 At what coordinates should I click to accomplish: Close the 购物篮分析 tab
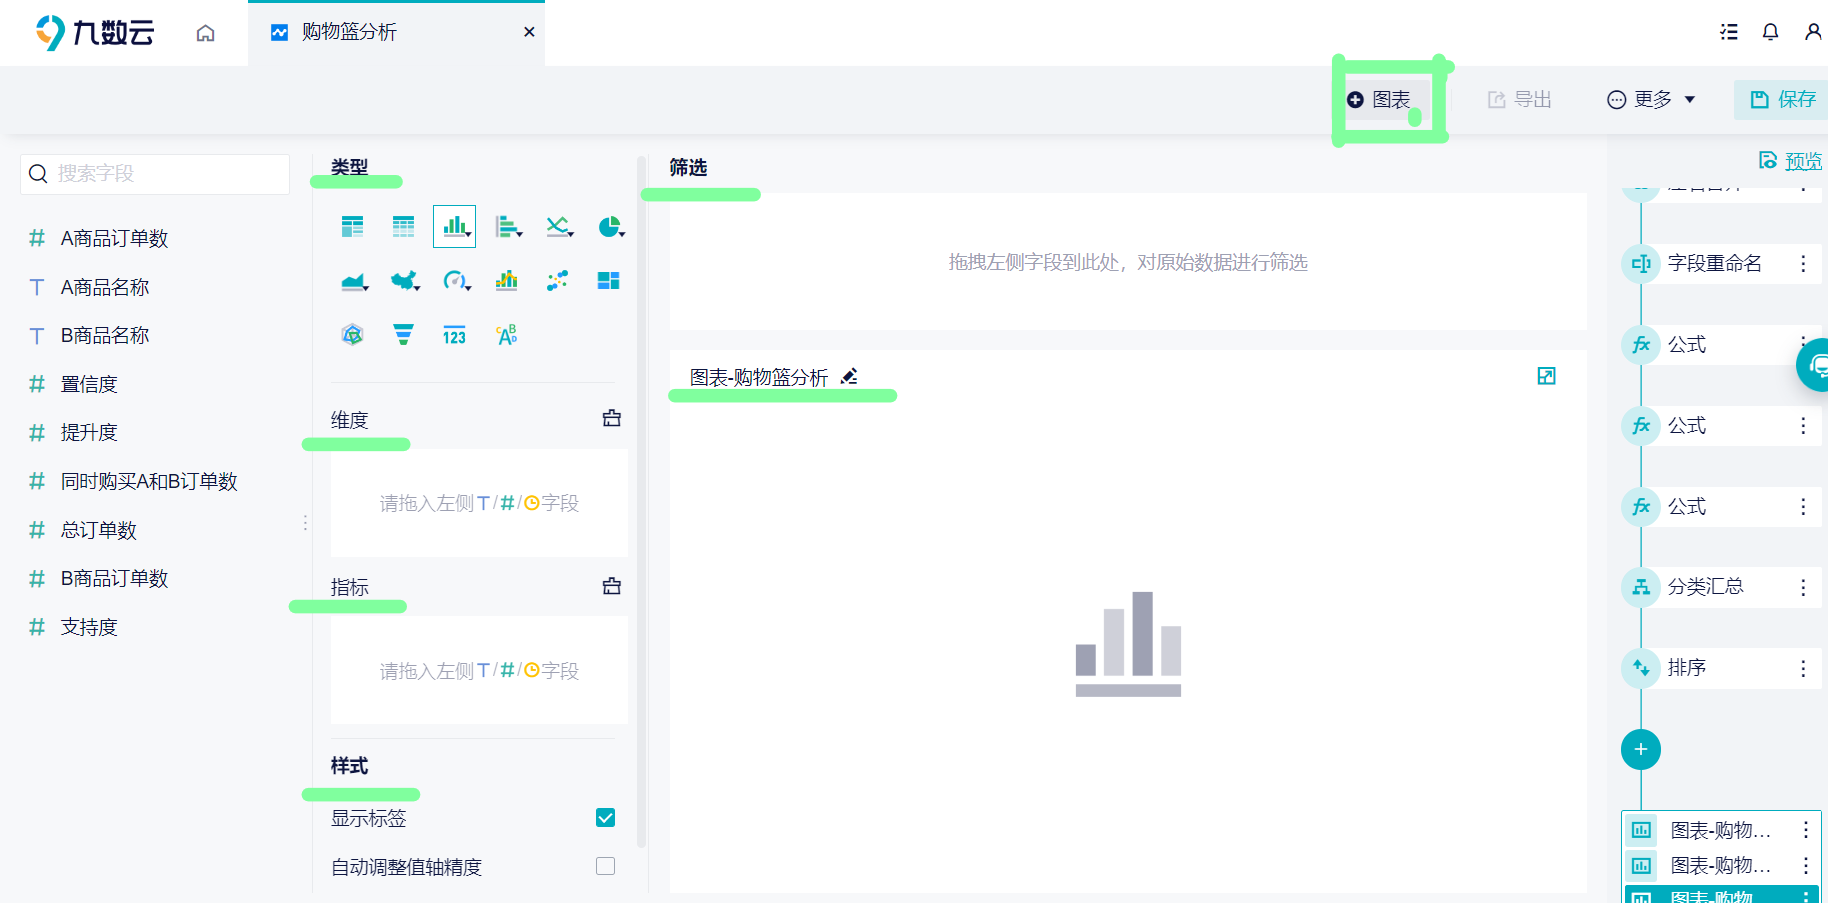(529, 32)
